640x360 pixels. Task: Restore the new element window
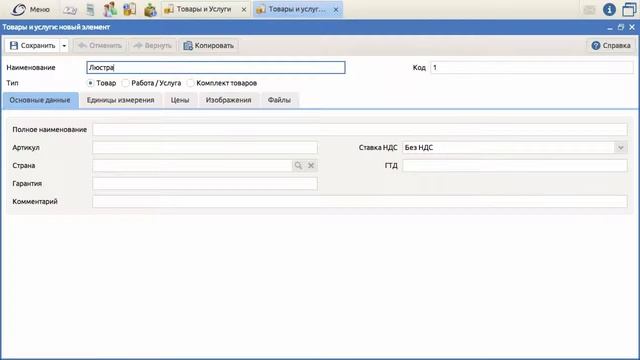coord(621,27)
